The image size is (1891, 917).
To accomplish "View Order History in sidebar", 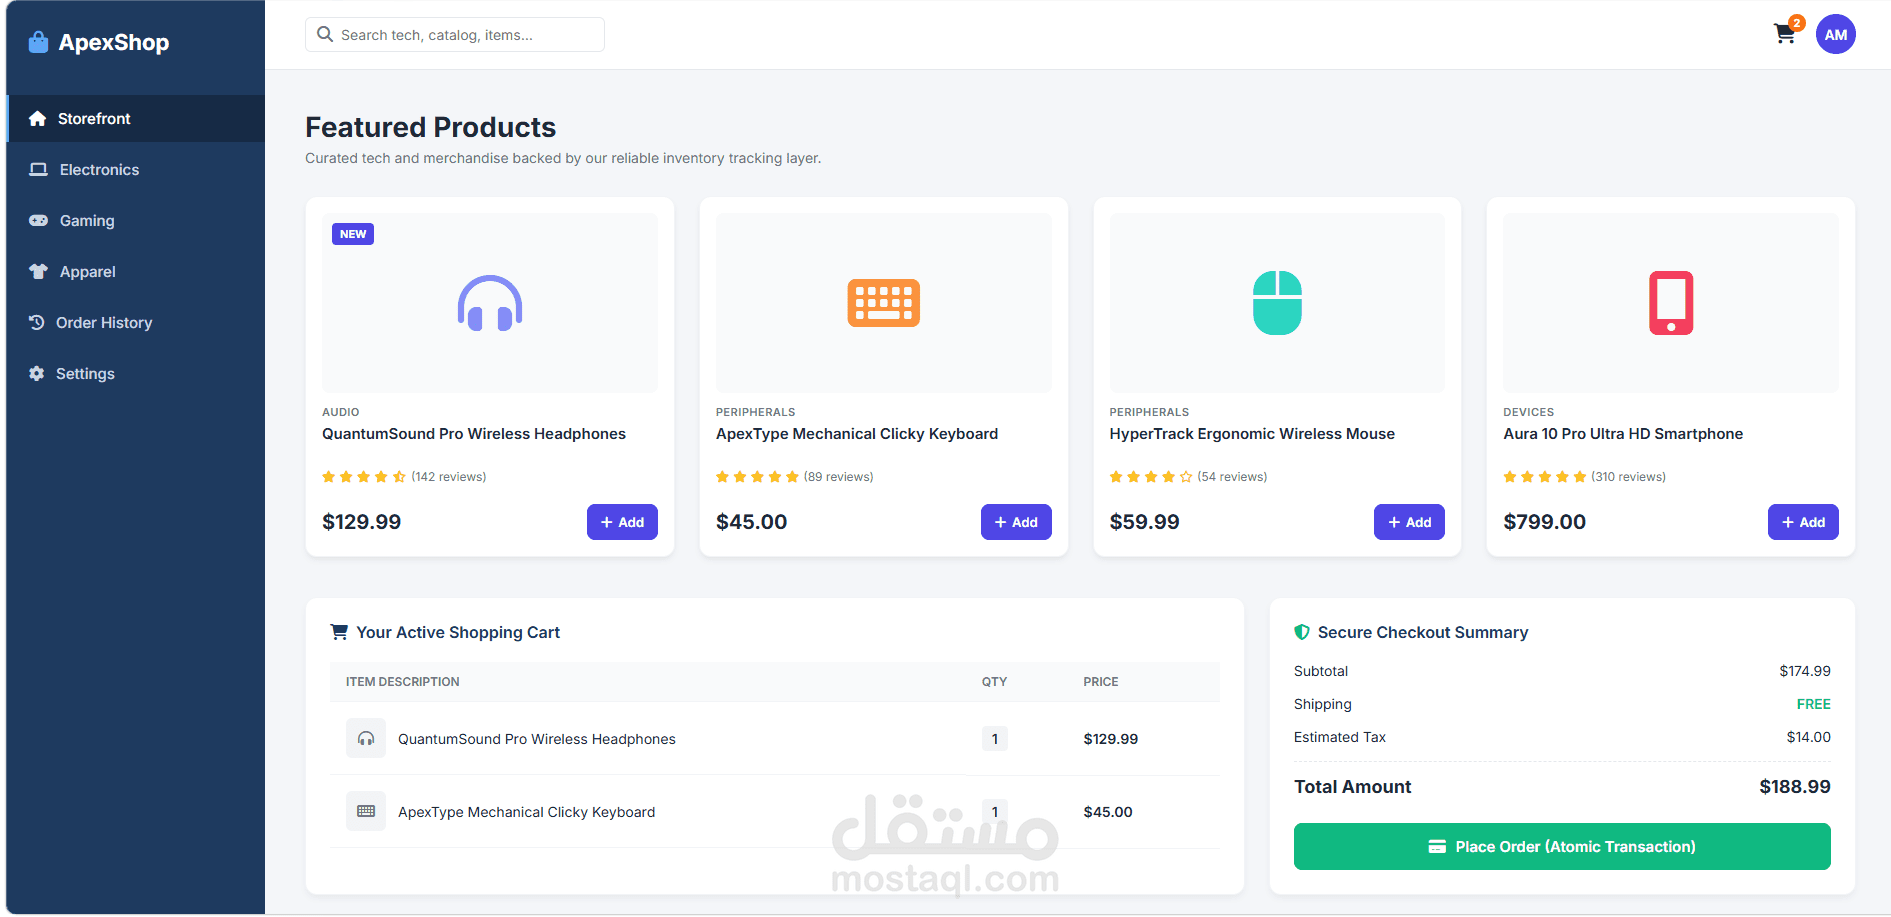I will pos(136,322).
